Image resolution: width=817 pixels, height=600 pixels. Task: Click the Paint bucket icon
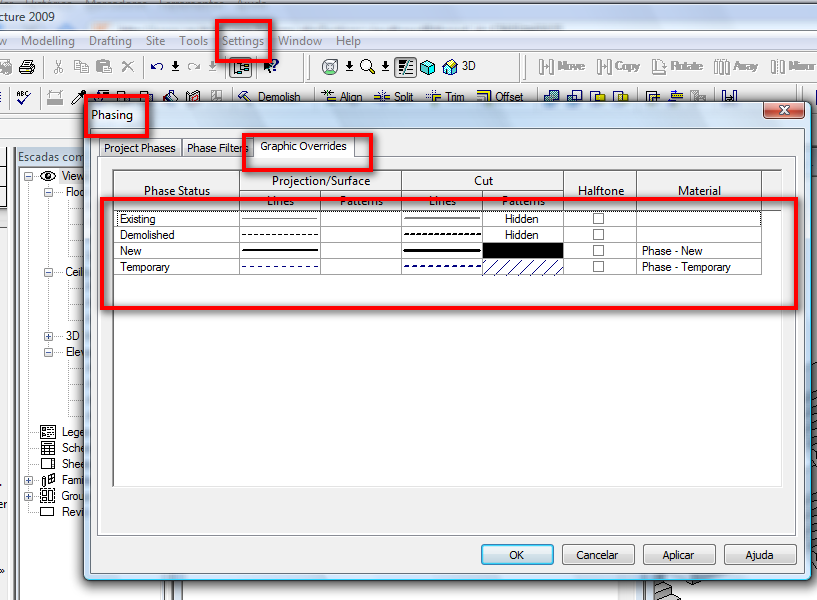click(x=170, y=96)
